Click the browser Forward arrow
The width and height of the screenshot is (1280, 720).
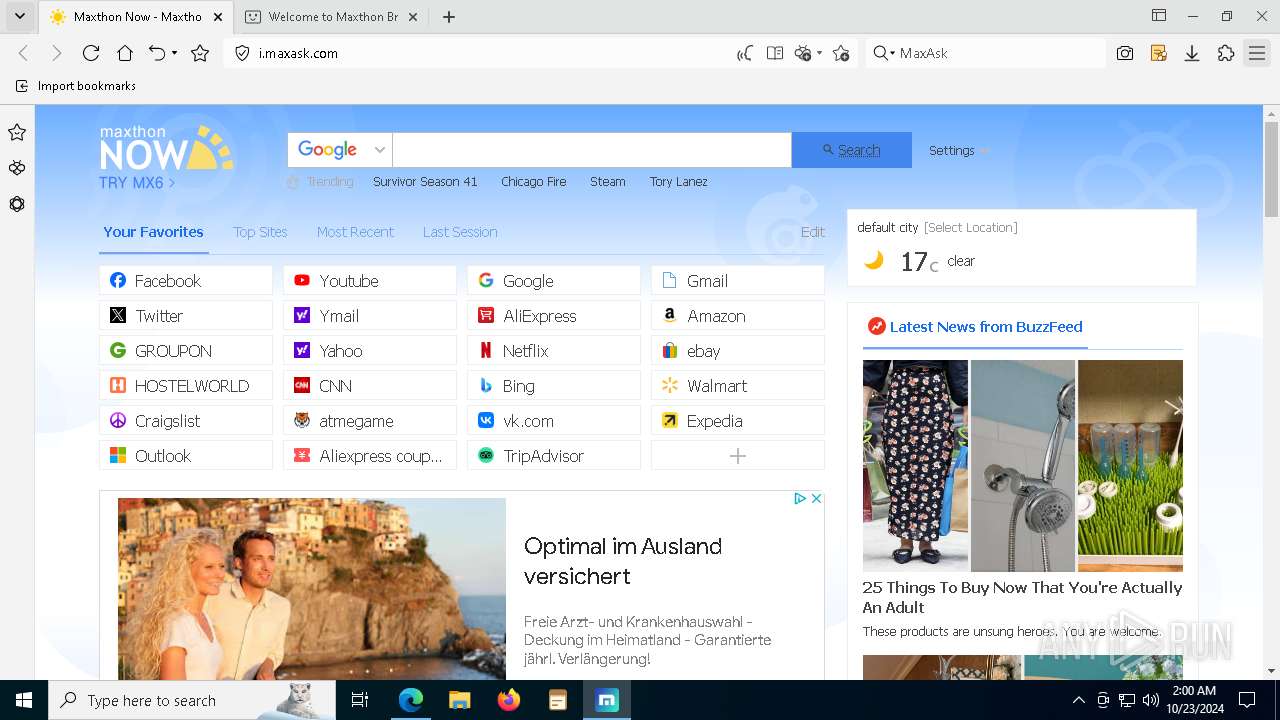tap(57, 53)
